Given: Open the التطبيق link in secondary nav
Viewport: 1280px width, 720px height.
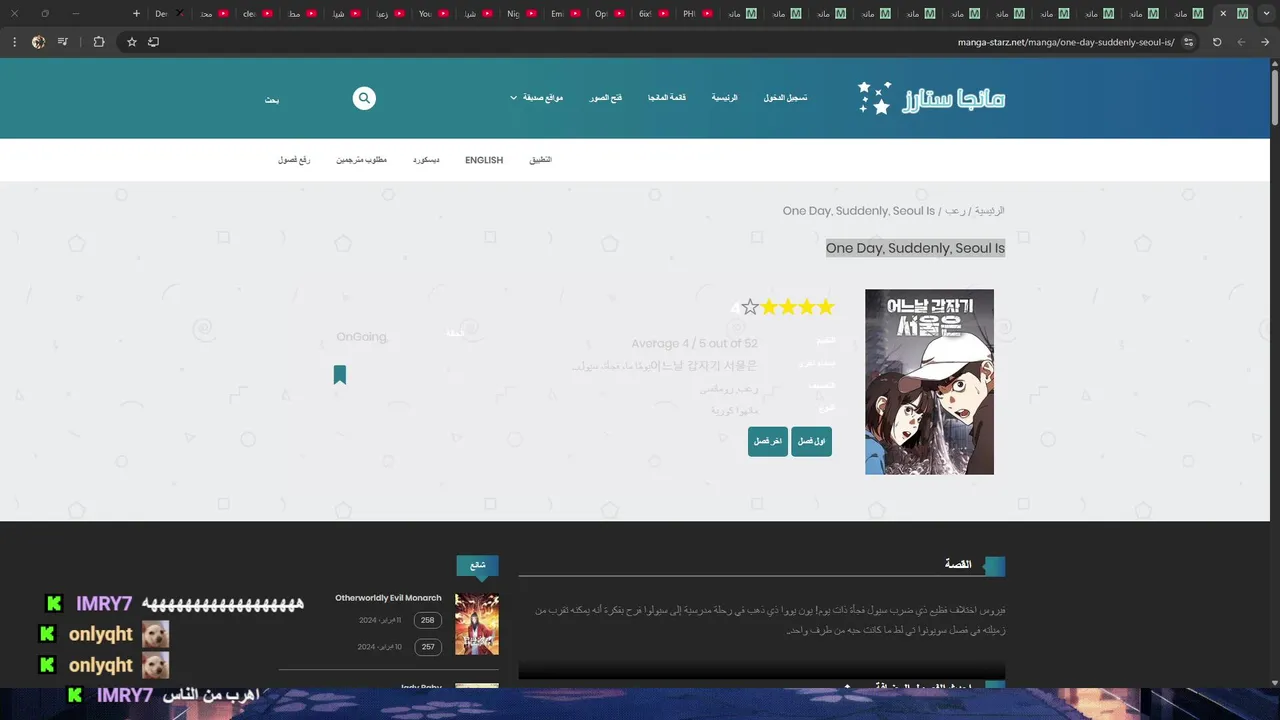Looking at the screenshot, I should (540, 160).
